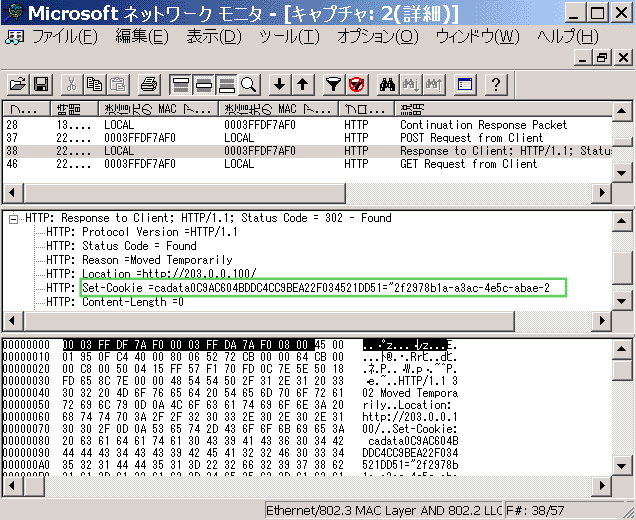The image size is (636, 520).
Task: Open the ウィンドウ(W) menu
Action: tap(478, 37)
